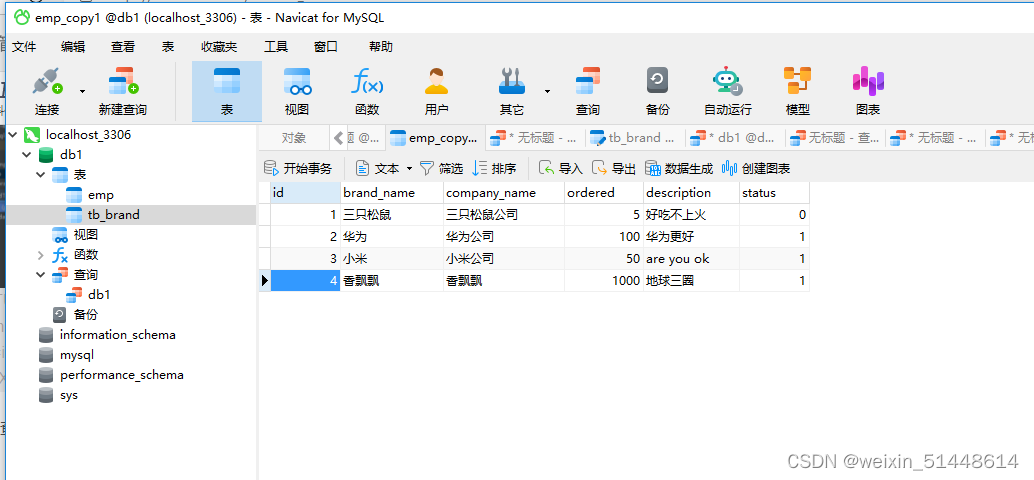This screenshot has height=480, width=1034.
Task: Click the cell 地球三圈
Action: pos(691,281)
